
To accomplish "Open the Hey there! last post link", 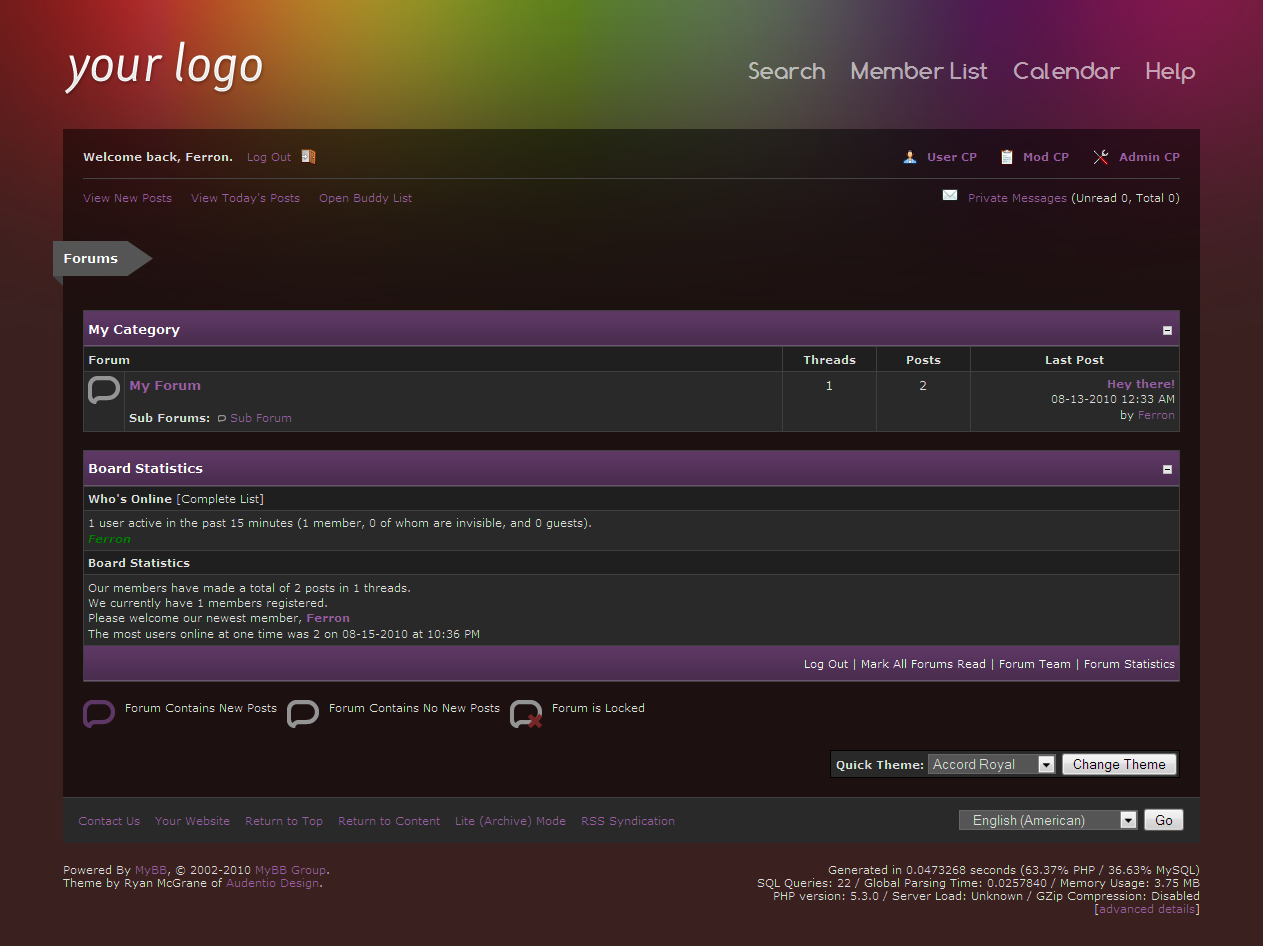I will (x=1140, y=384).
